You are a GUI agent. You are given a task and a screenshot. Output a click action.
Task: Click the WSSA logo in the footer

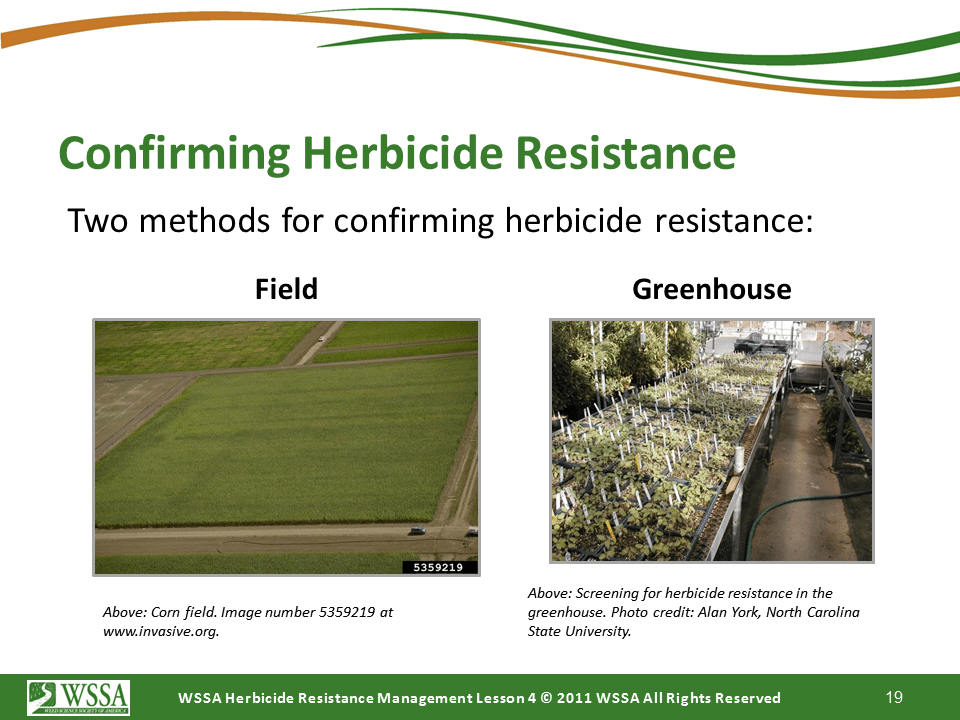(70, 697)
